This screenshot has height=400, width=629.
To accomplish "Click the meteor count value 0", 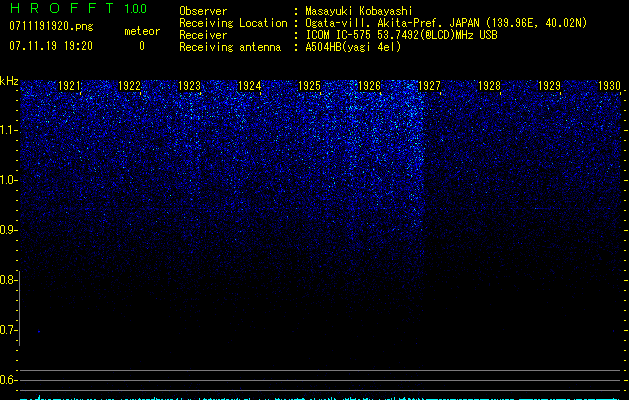I will pos(142,46).
